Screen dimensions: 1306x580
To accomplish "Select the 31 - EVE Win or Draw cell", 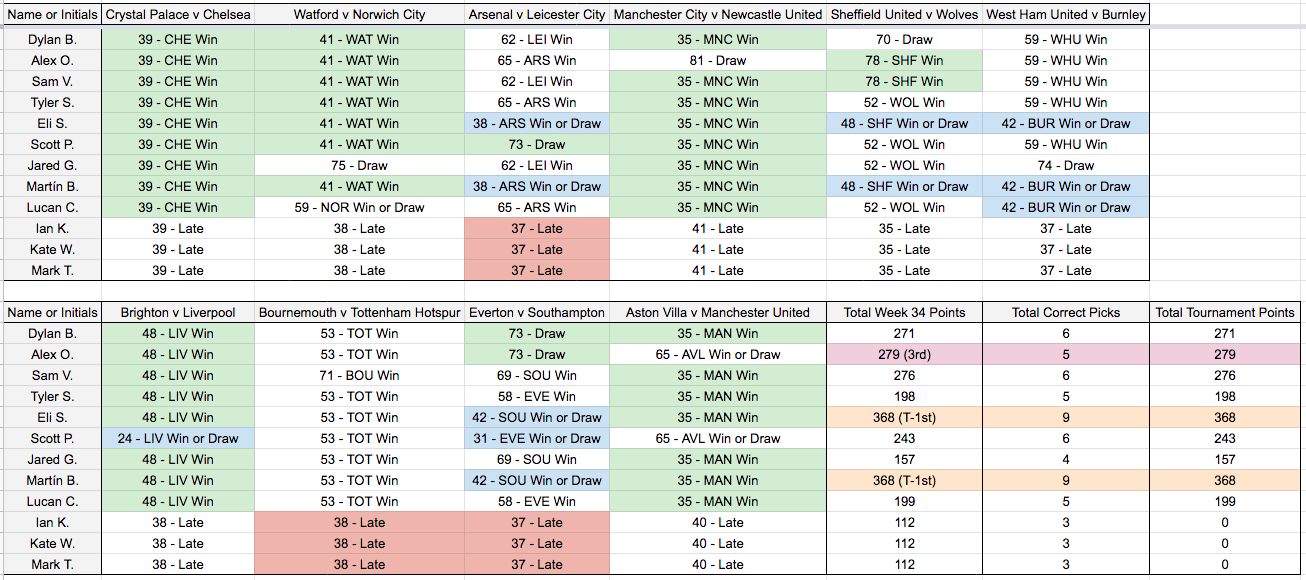I will [x=537, y=439].
